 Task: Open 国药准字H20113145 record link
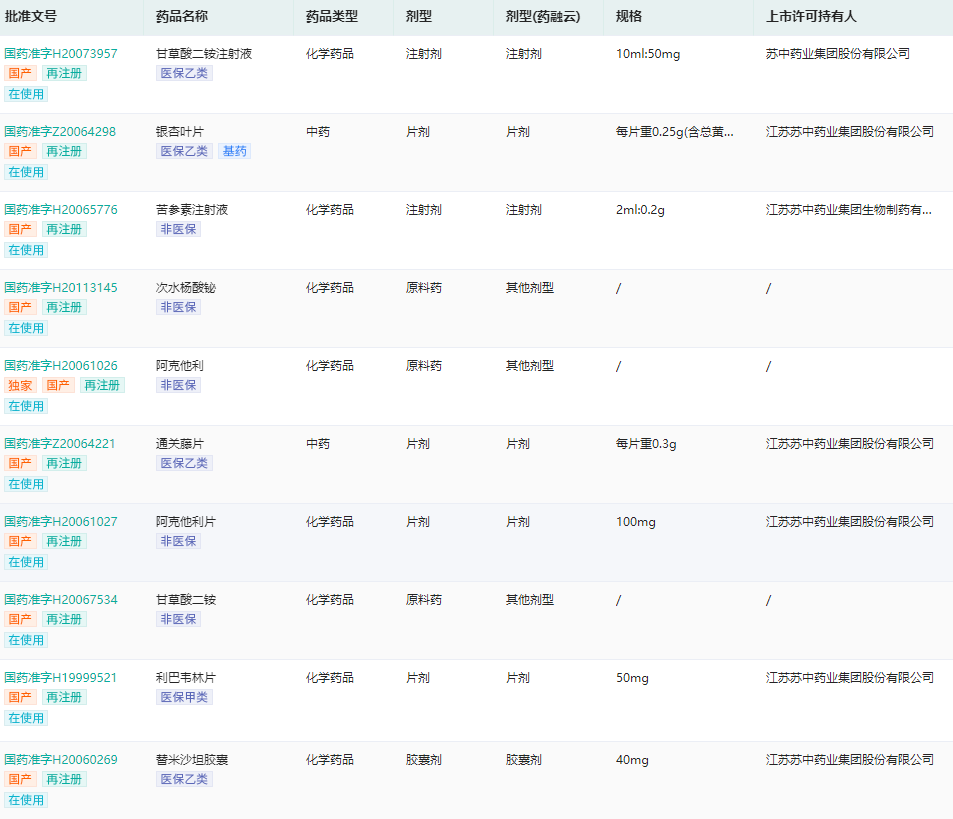click(61, 287)
